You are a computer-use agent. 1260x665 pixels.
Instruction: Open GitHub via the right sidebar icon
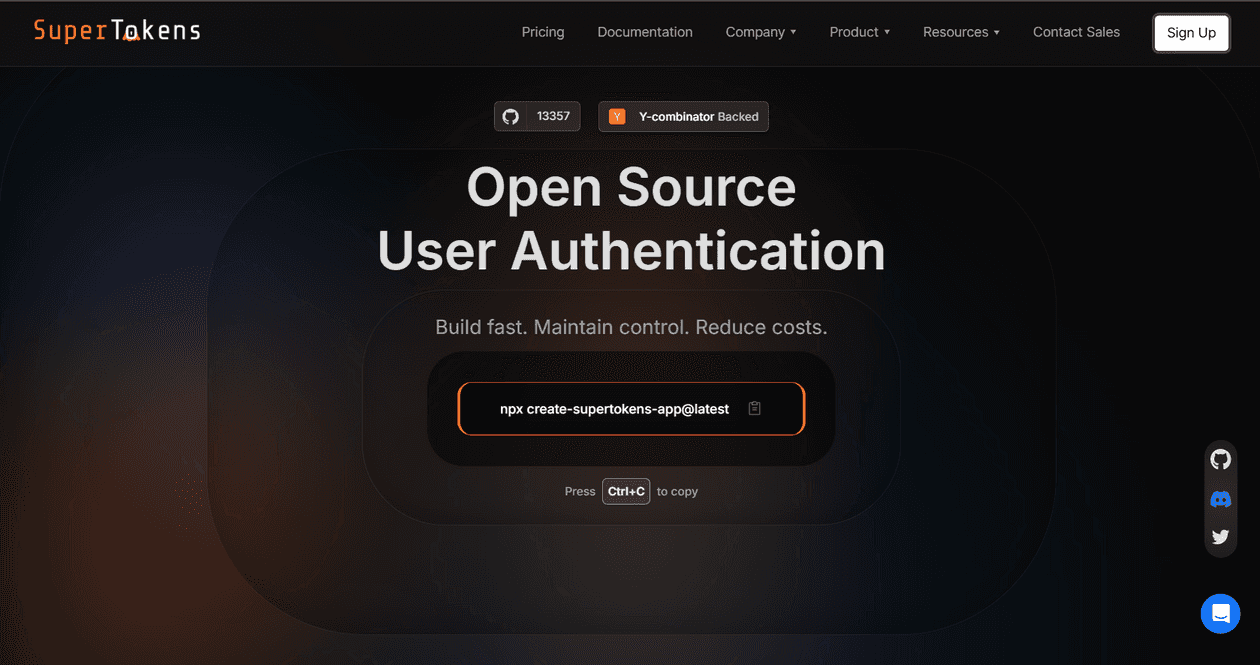(x=1220, y=459)
